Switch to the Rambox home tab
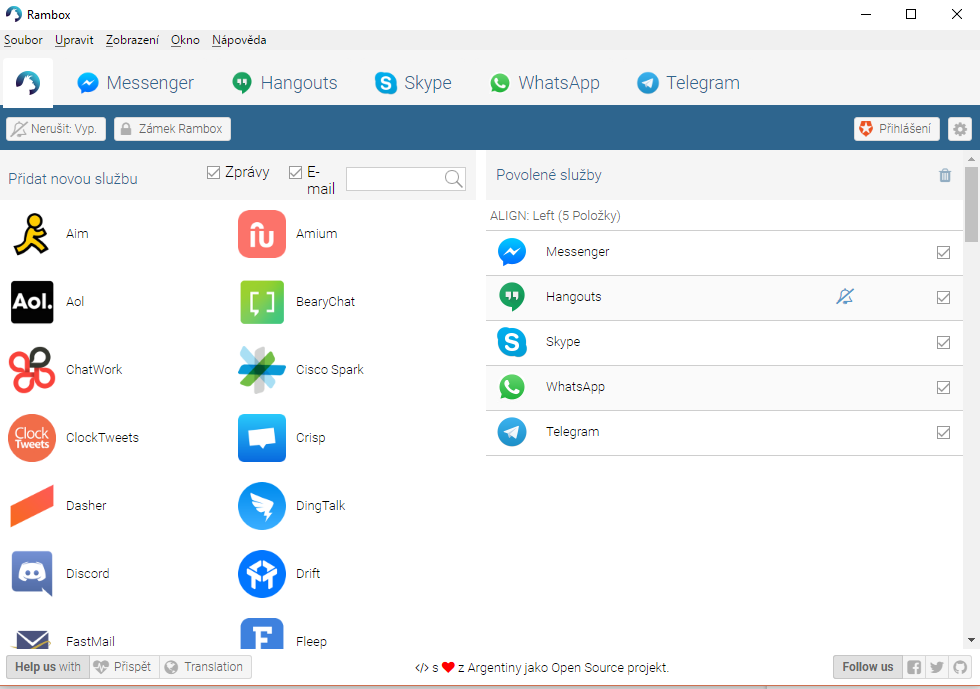This screenshot has width=980, height=689. tap(28, 83)
